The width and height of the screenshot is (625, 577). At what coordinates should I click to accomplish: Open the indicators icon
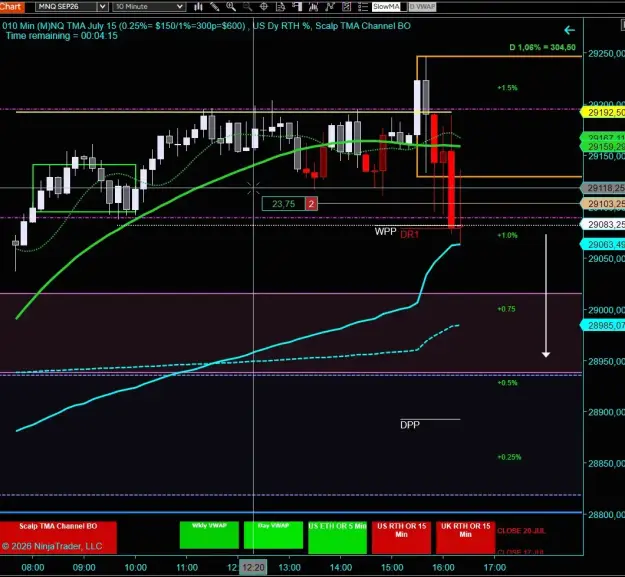(x=313, y=6)
